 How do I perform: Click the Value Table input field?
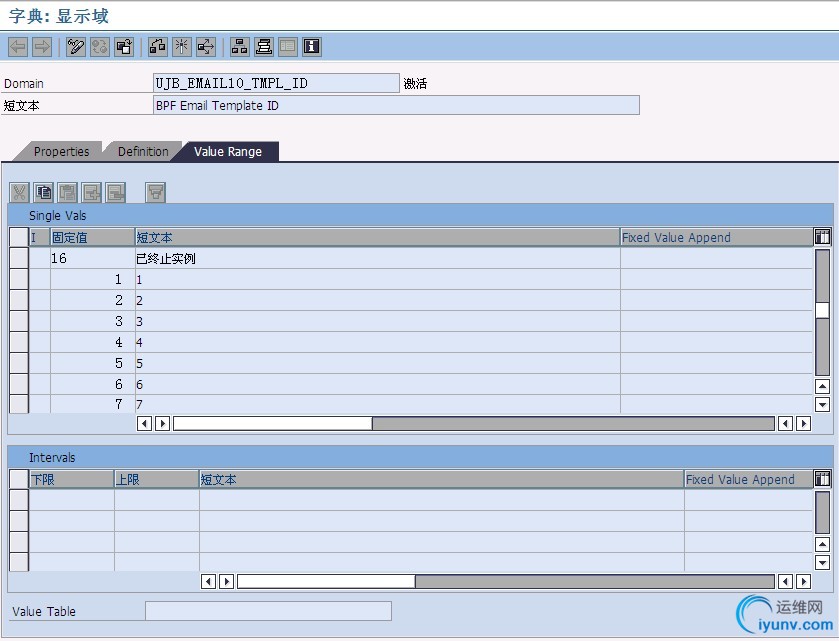(268, 611)
